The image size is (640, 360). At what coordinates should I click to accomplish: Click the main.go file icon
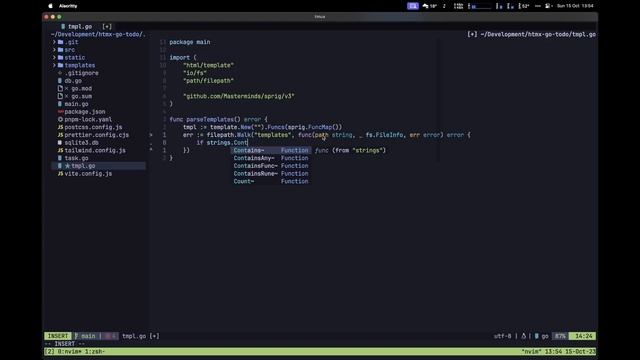point(60,104)
